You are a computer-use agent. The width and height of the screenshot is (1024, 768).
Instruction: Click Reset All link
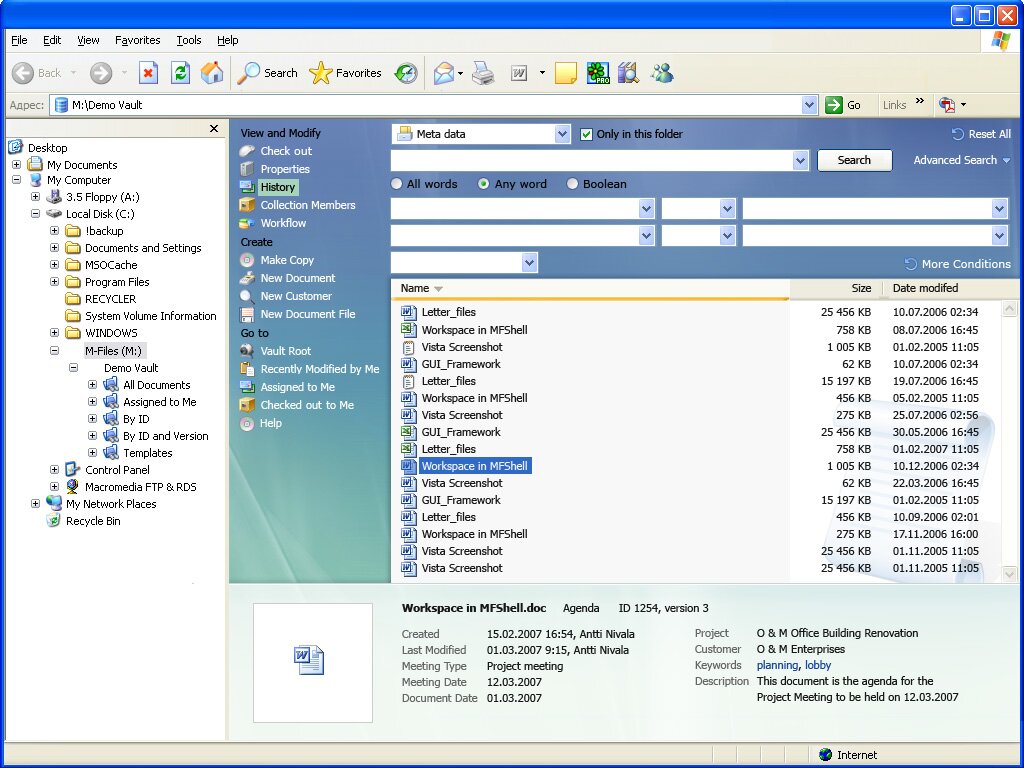[982, 134]
